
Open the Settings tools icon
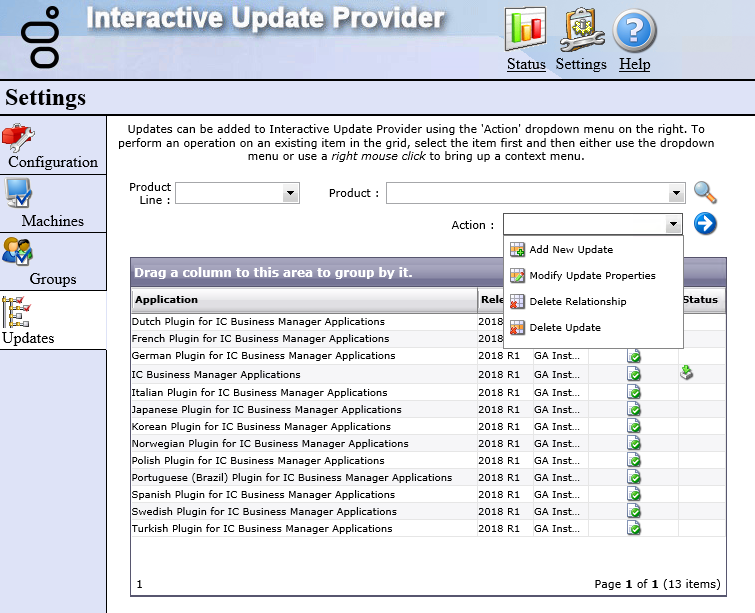pyautogui.click(x=581, y=30)
